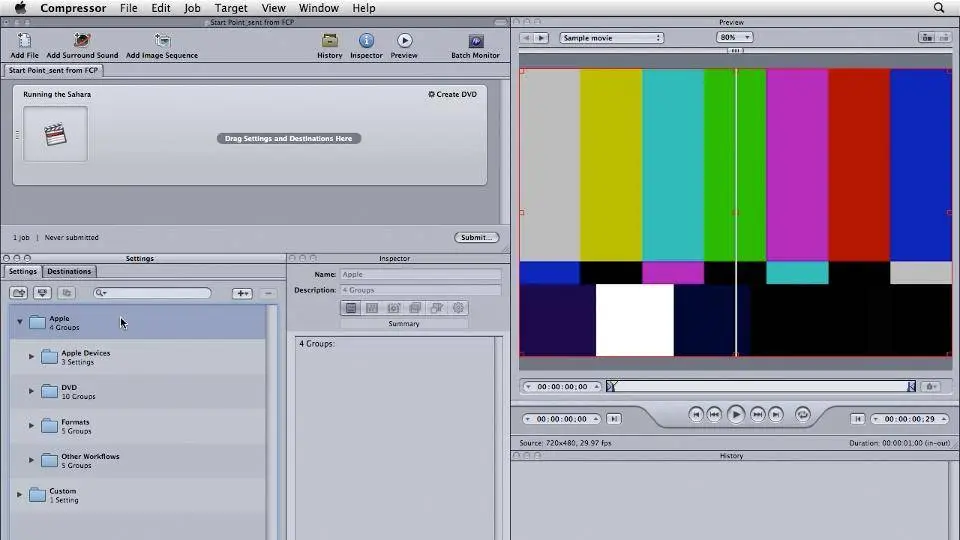The width and height of the screenshot is (960, 540).
Task: Click next item arrow in Preview window
Action: click(541, 38)
